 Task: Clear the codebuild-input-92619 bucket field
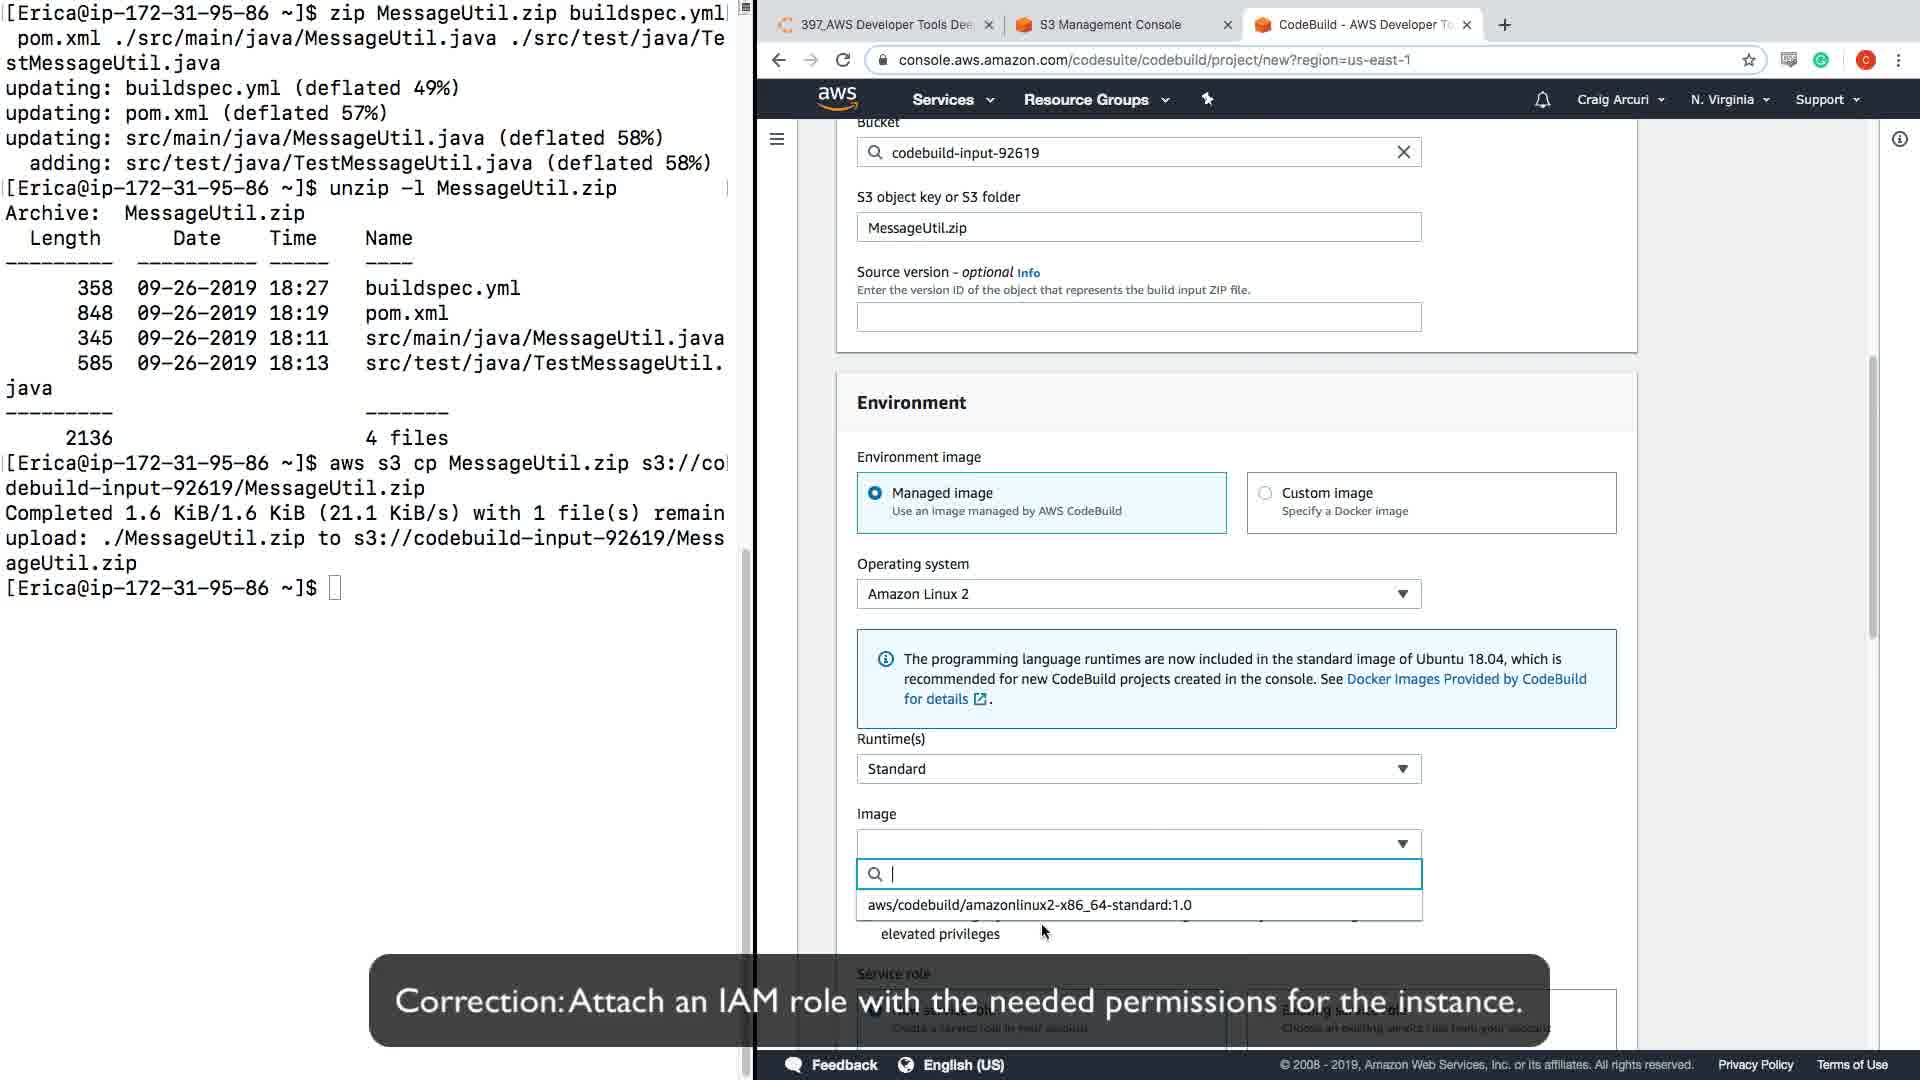[x=1403, y=152]
